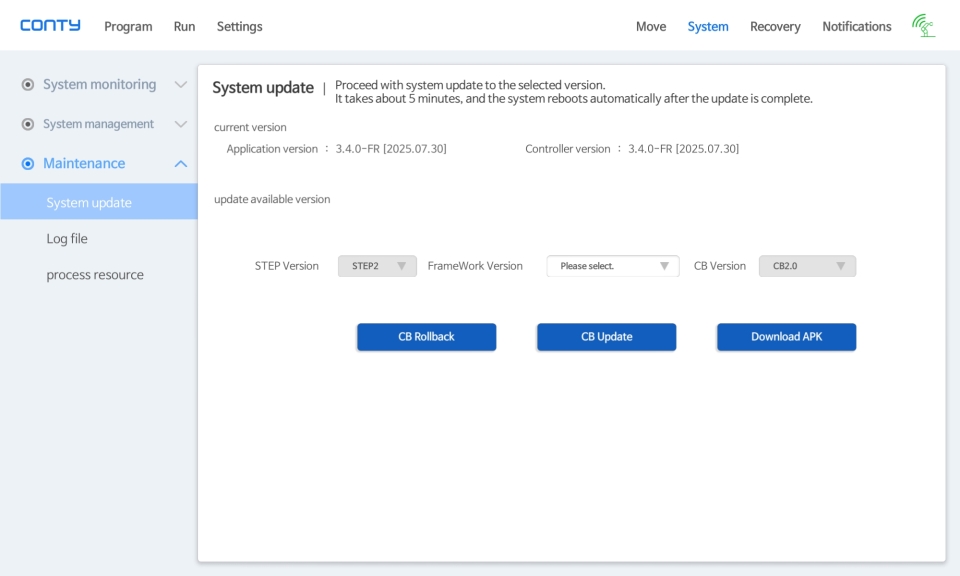Image resolution: width=960 pixels, height=576 pixels.
Task: Open the Run menu
Action: pos(184,26)
